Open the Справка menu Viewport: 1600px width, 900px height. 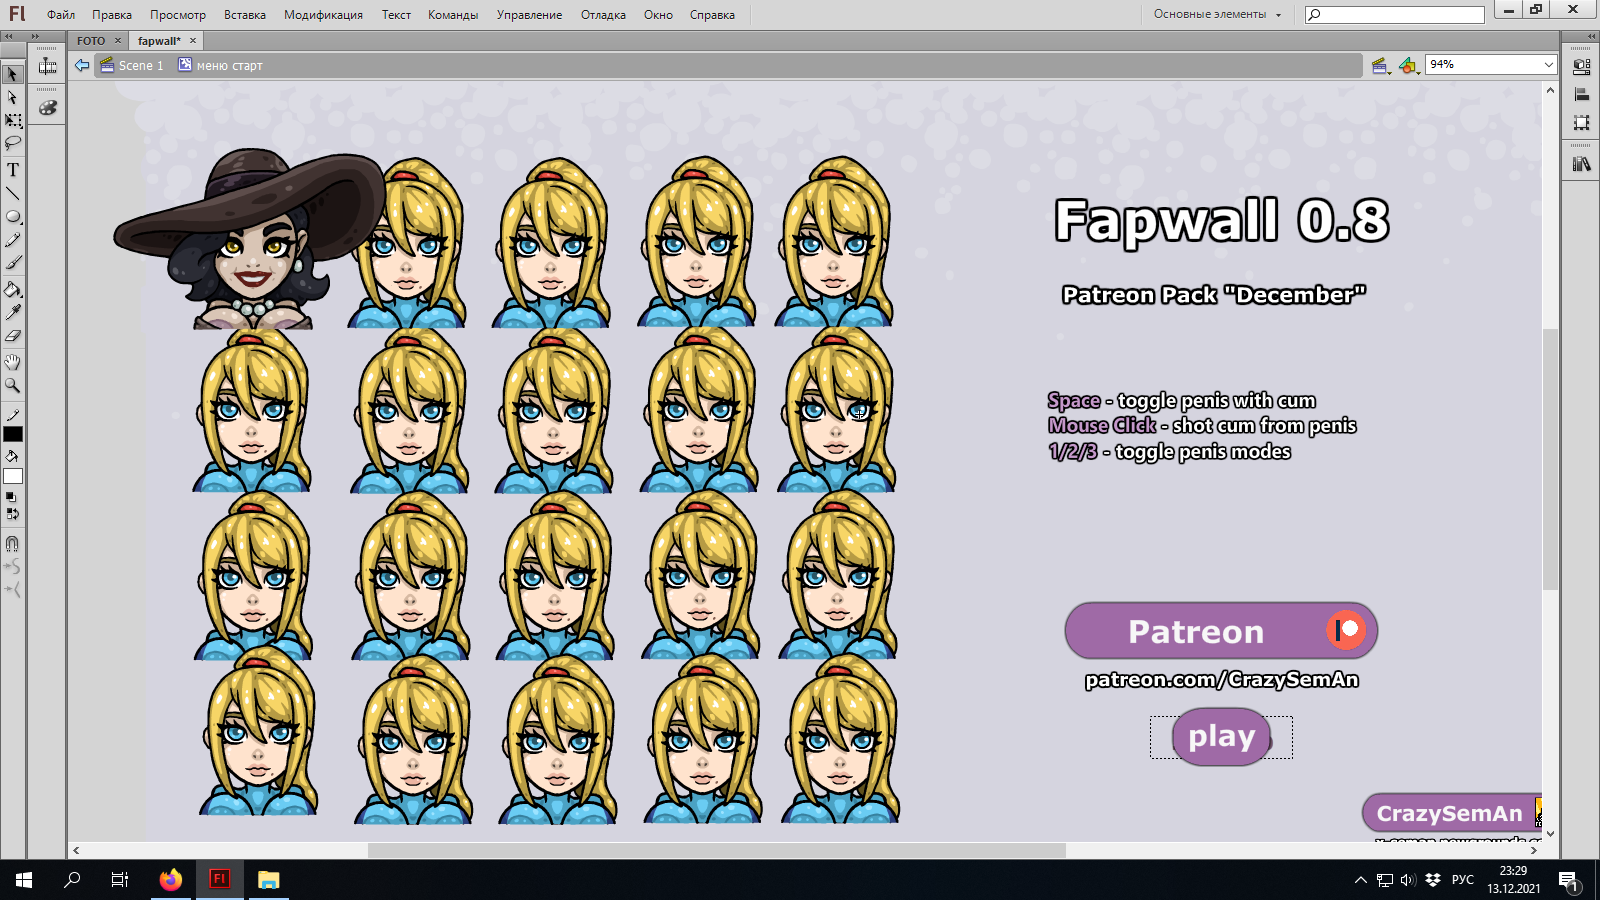click(x=712, y=15)
